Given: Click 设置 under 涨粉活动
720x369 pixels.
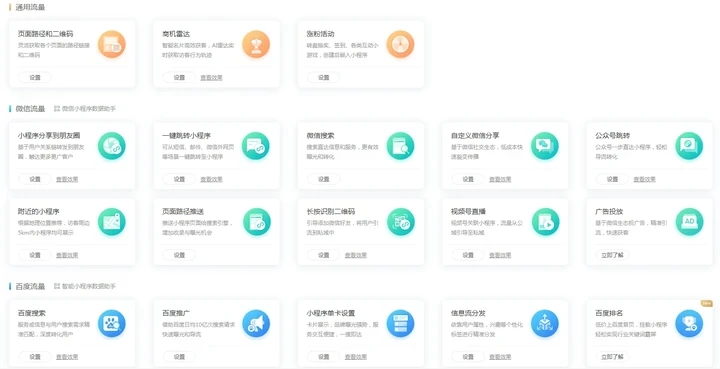Looking at the screenshot, I should (324, 78).
